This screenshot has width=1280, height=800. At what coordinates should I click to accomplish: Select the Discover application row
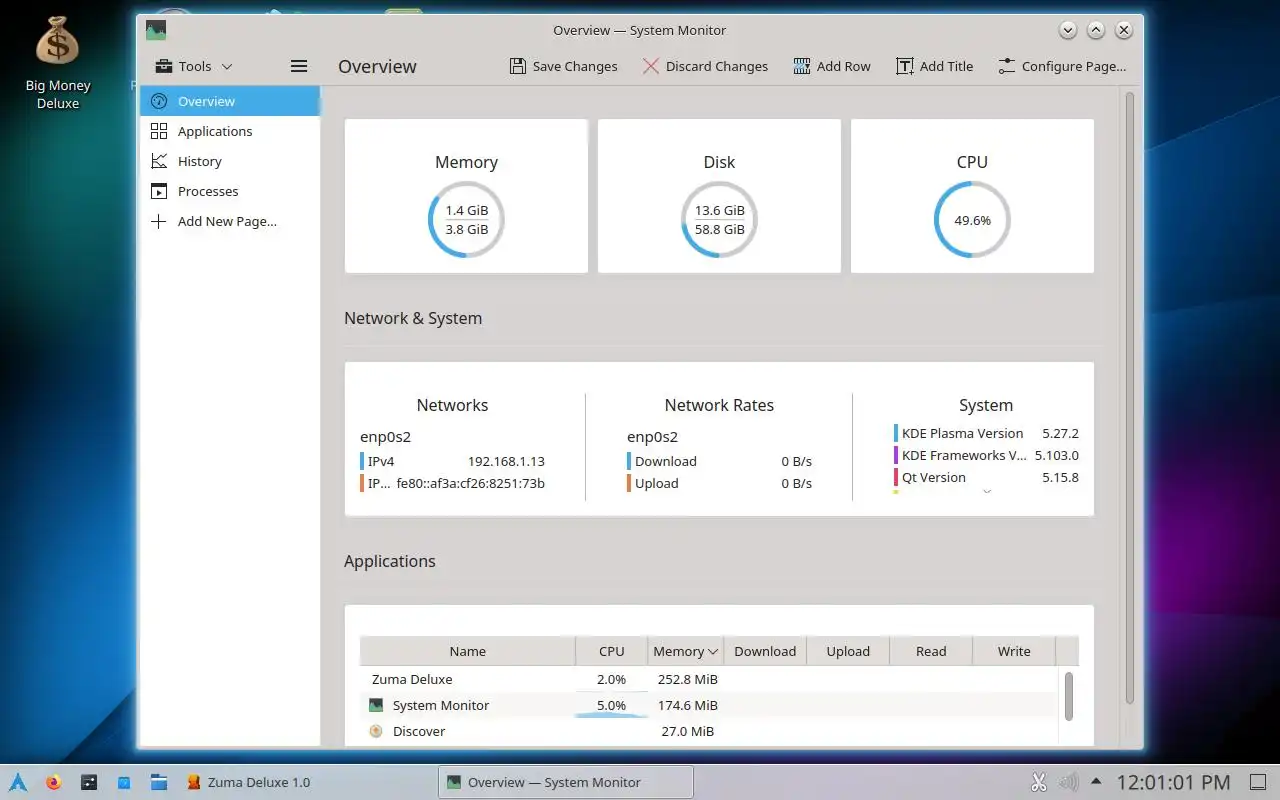pos(708,731)
